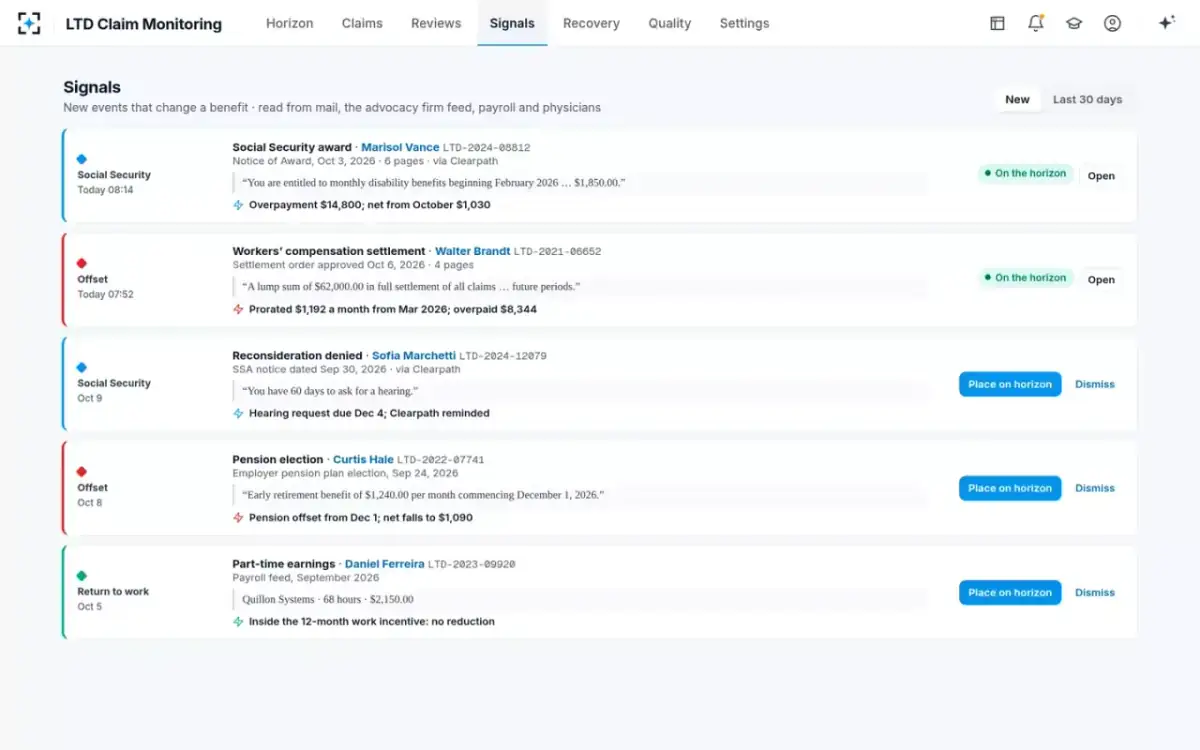Screen dimensions: 1200x750
Task: Open the Walter Brandt claim link
Action: (x=473, y=251)
